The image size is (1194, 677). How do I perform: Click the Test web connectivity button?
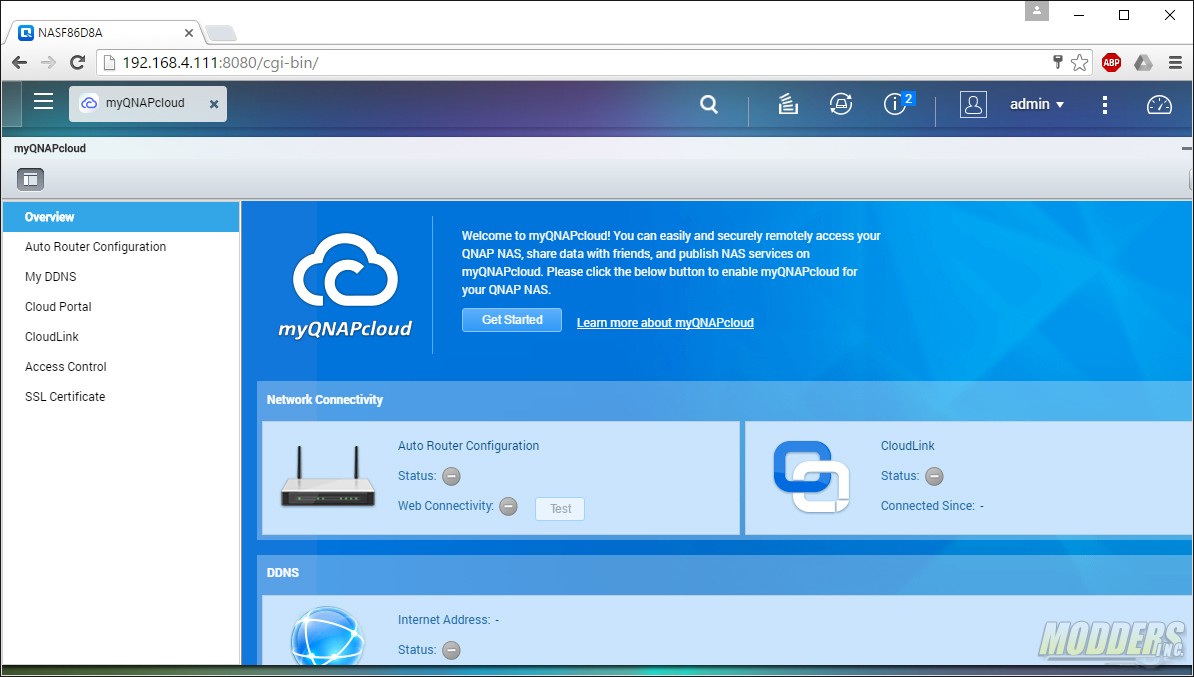click(560, 509)
